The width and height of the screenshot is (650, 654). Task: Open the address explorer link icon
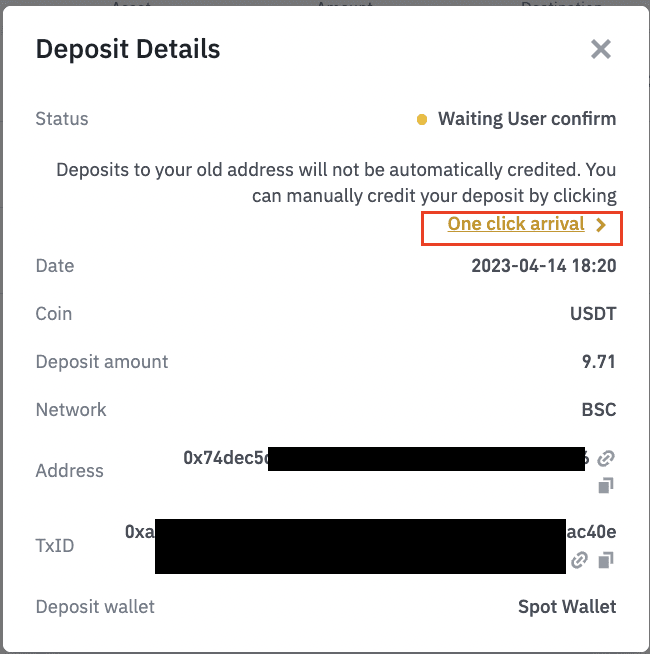605,459
